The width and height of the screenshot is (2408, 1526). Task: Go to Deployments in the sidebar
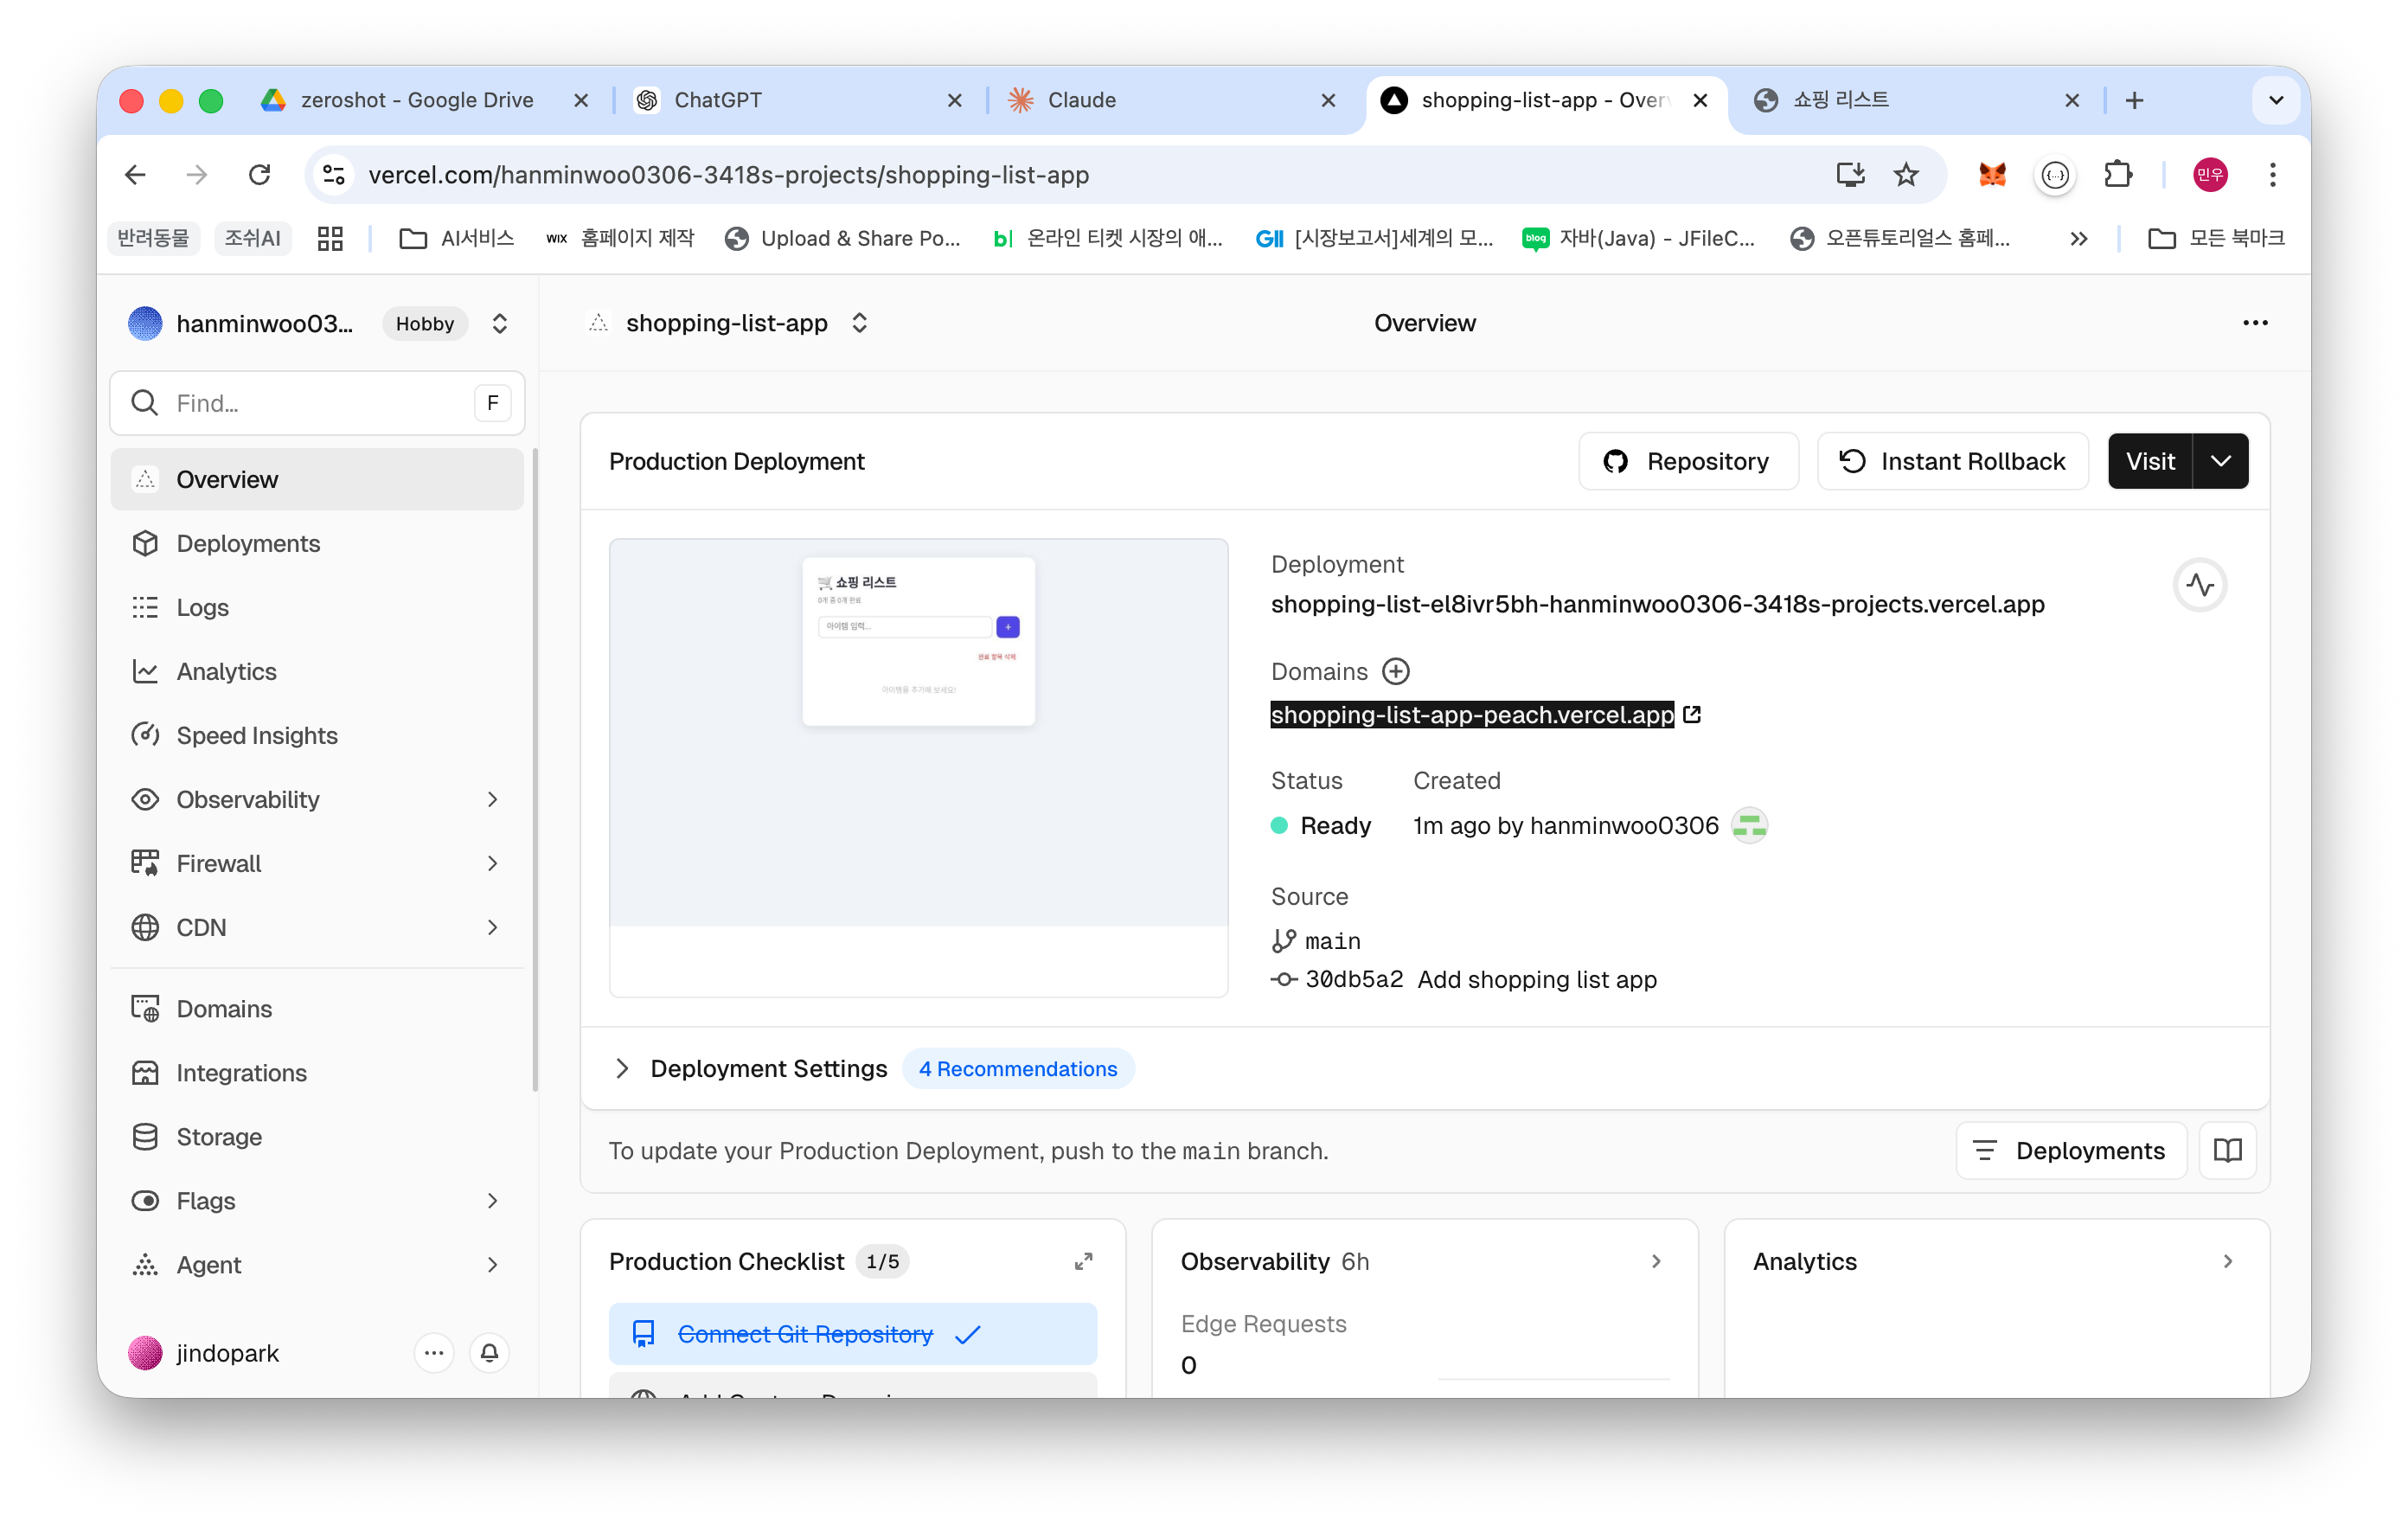click(317, 543)
